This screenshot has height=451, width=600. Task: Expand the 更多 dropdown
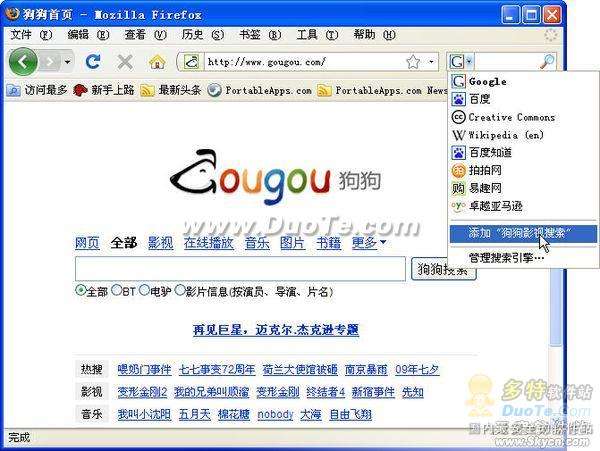tap(369, 243)
